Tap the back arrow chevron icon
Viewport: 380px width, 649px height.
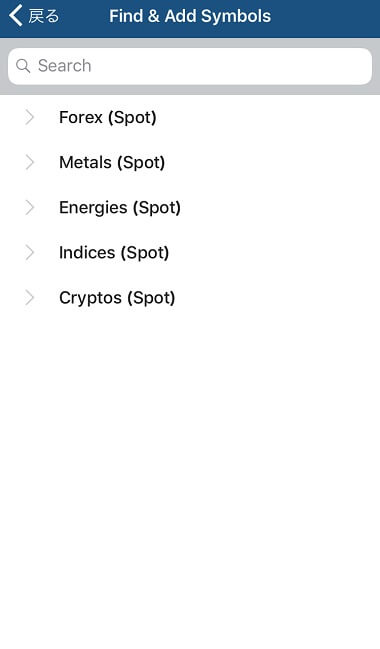tap(16, 16)
